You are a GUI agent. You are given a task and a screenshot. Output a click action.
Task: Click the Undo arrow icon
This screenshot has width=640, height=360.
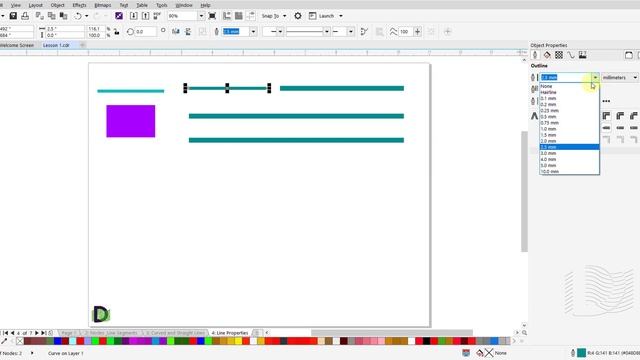pyautogui.click(x=78, y=16)
